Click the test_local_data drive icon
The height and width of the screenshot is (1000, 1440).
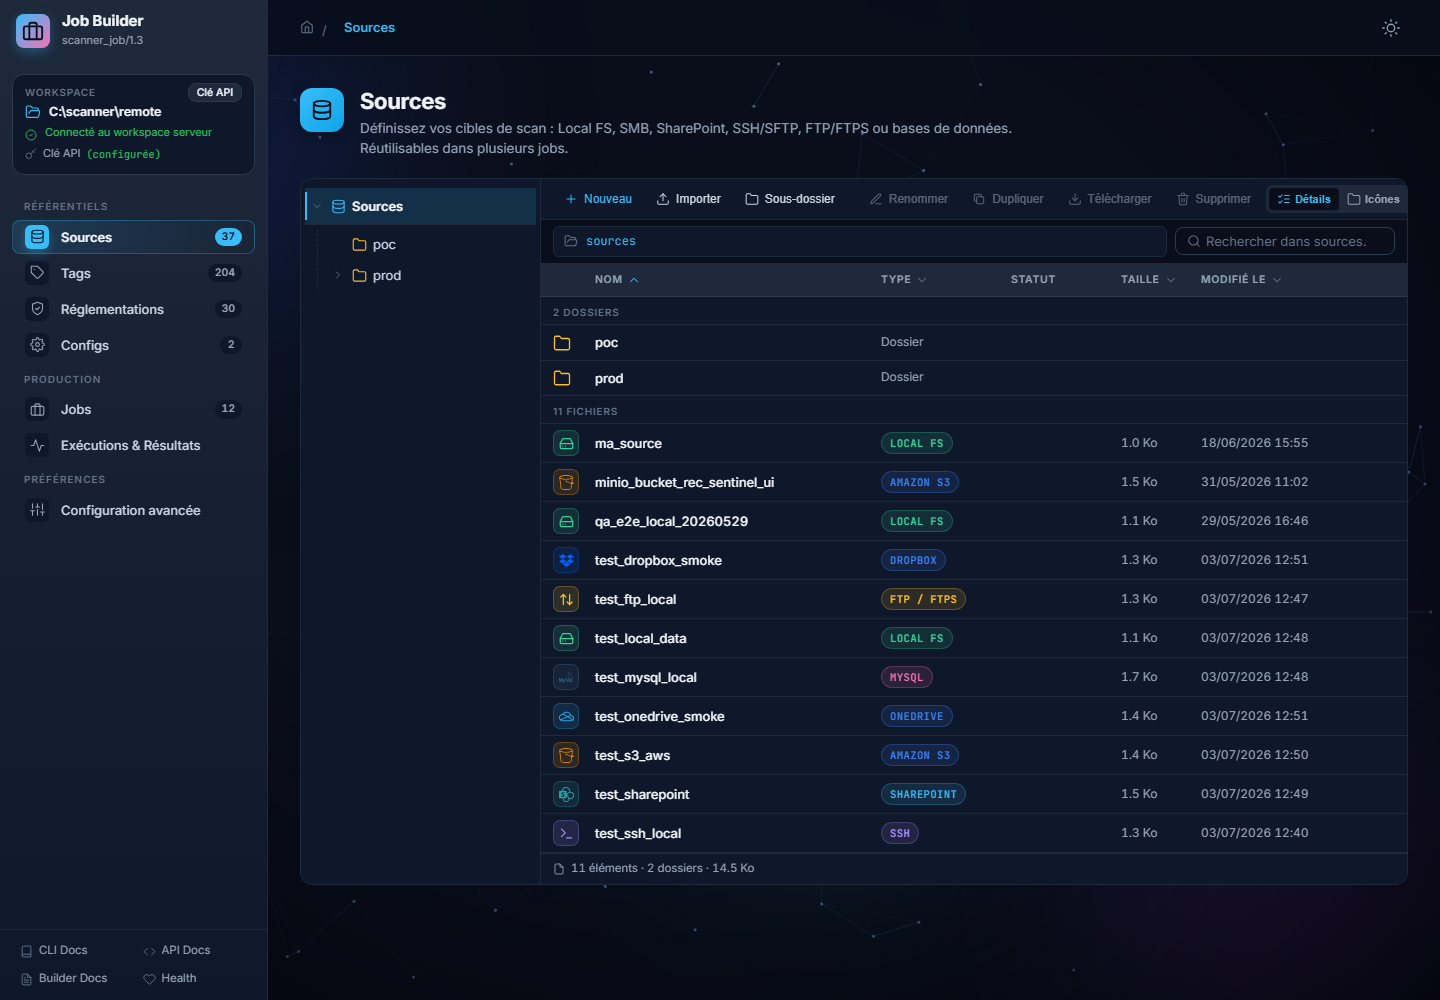pos(566,638)
